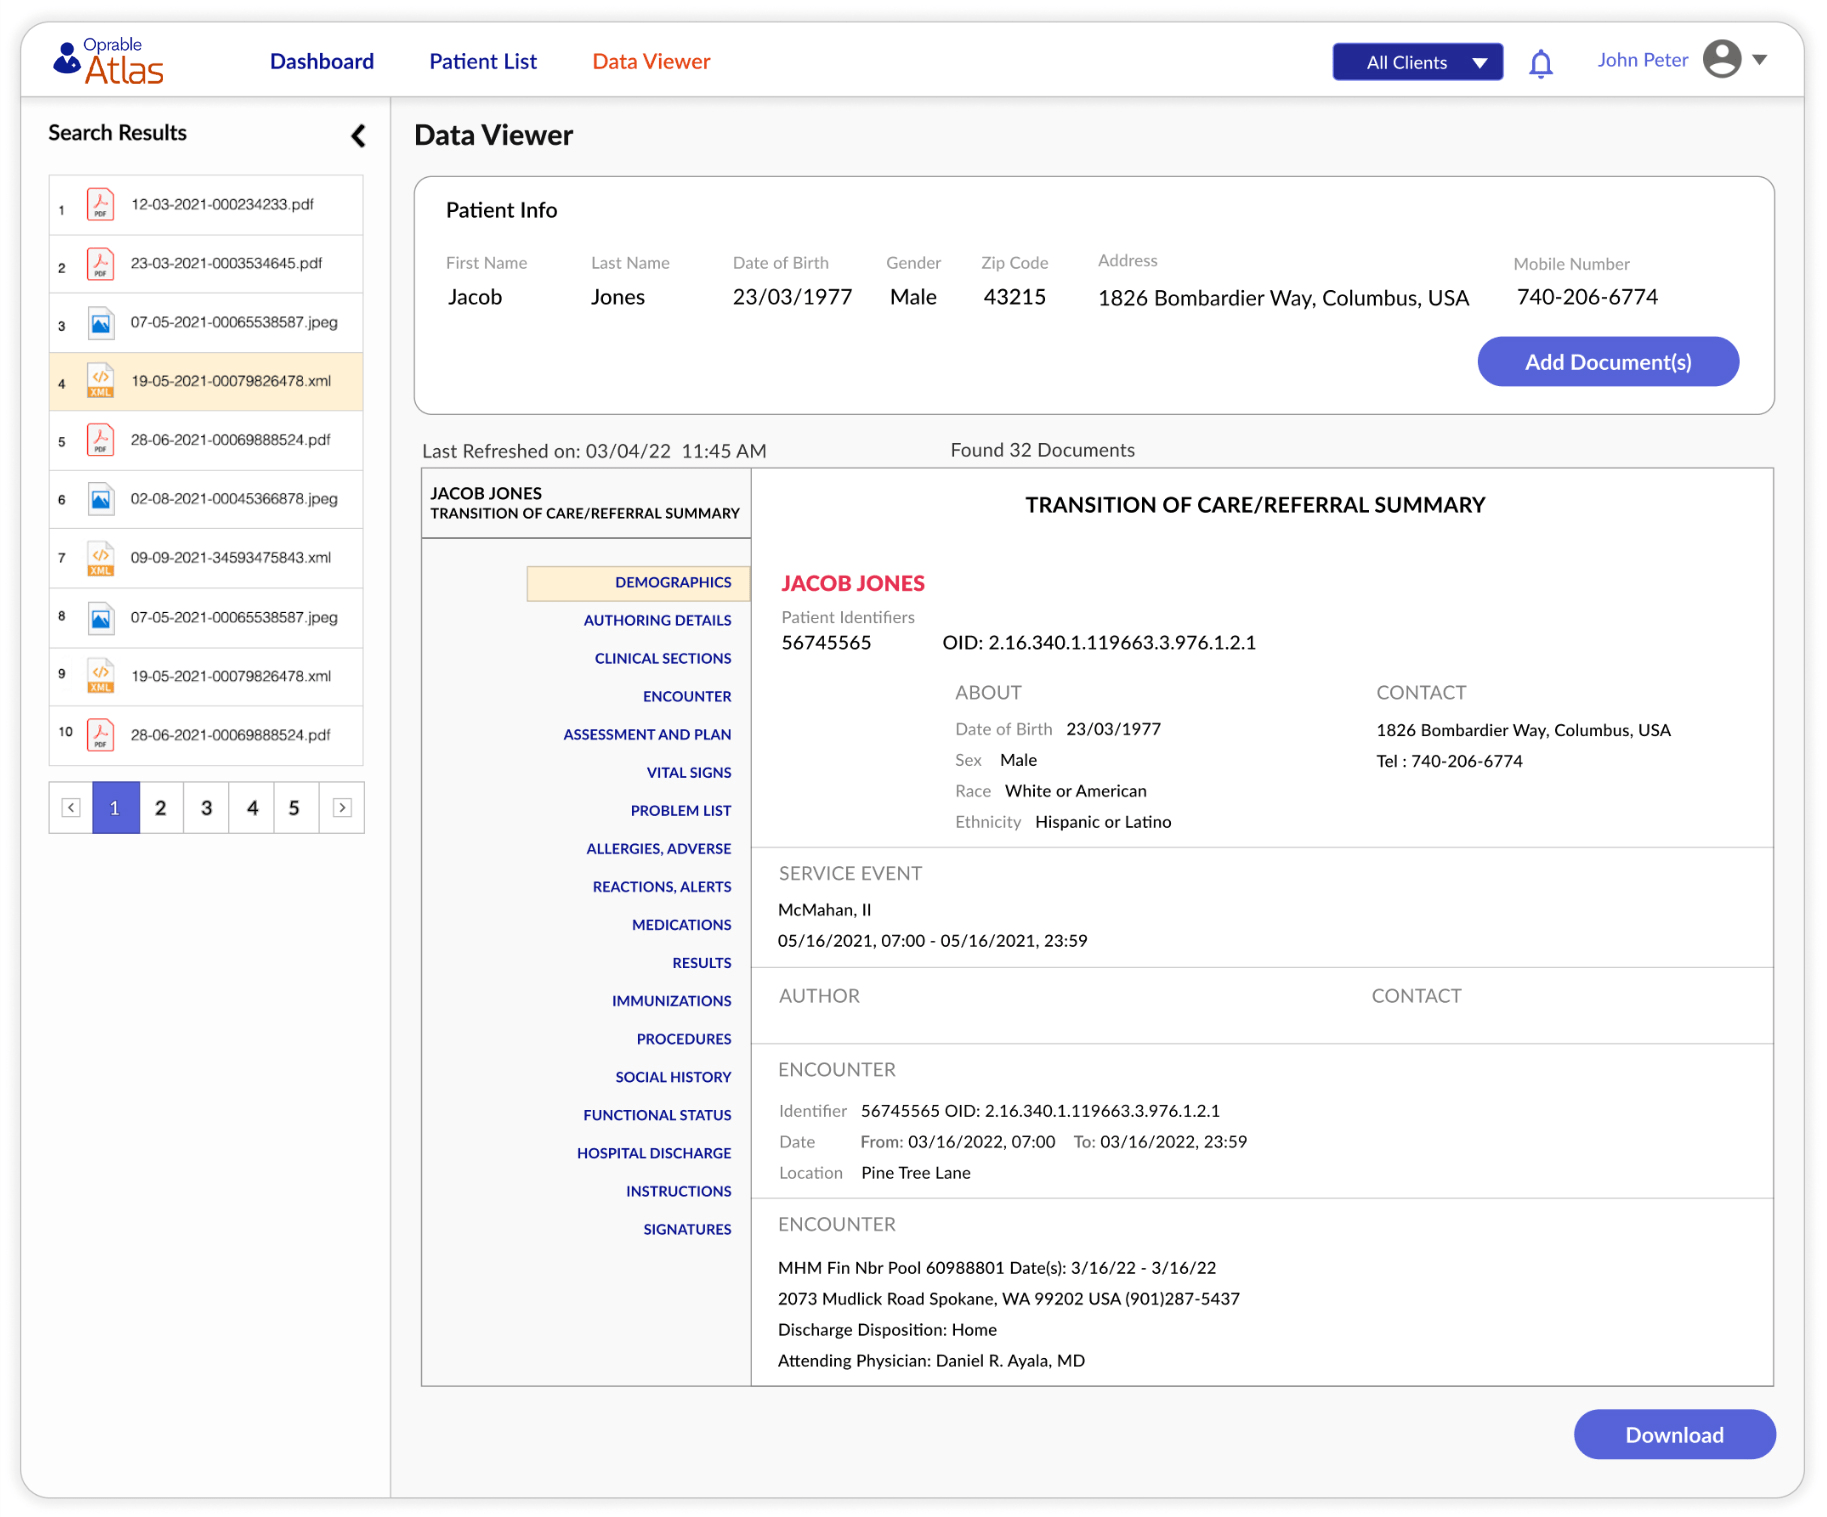Go to page 3 of search results
The image size is (1827, 1517).
tap(206, 807)
